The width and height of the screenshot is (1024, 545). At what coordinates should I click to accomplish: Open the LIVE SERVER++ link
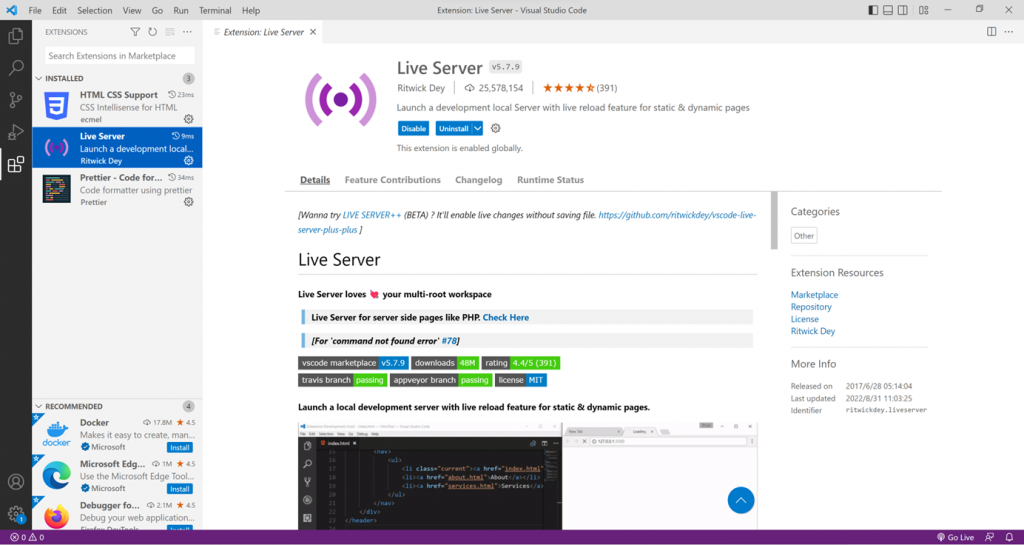(x=372, y=215)
